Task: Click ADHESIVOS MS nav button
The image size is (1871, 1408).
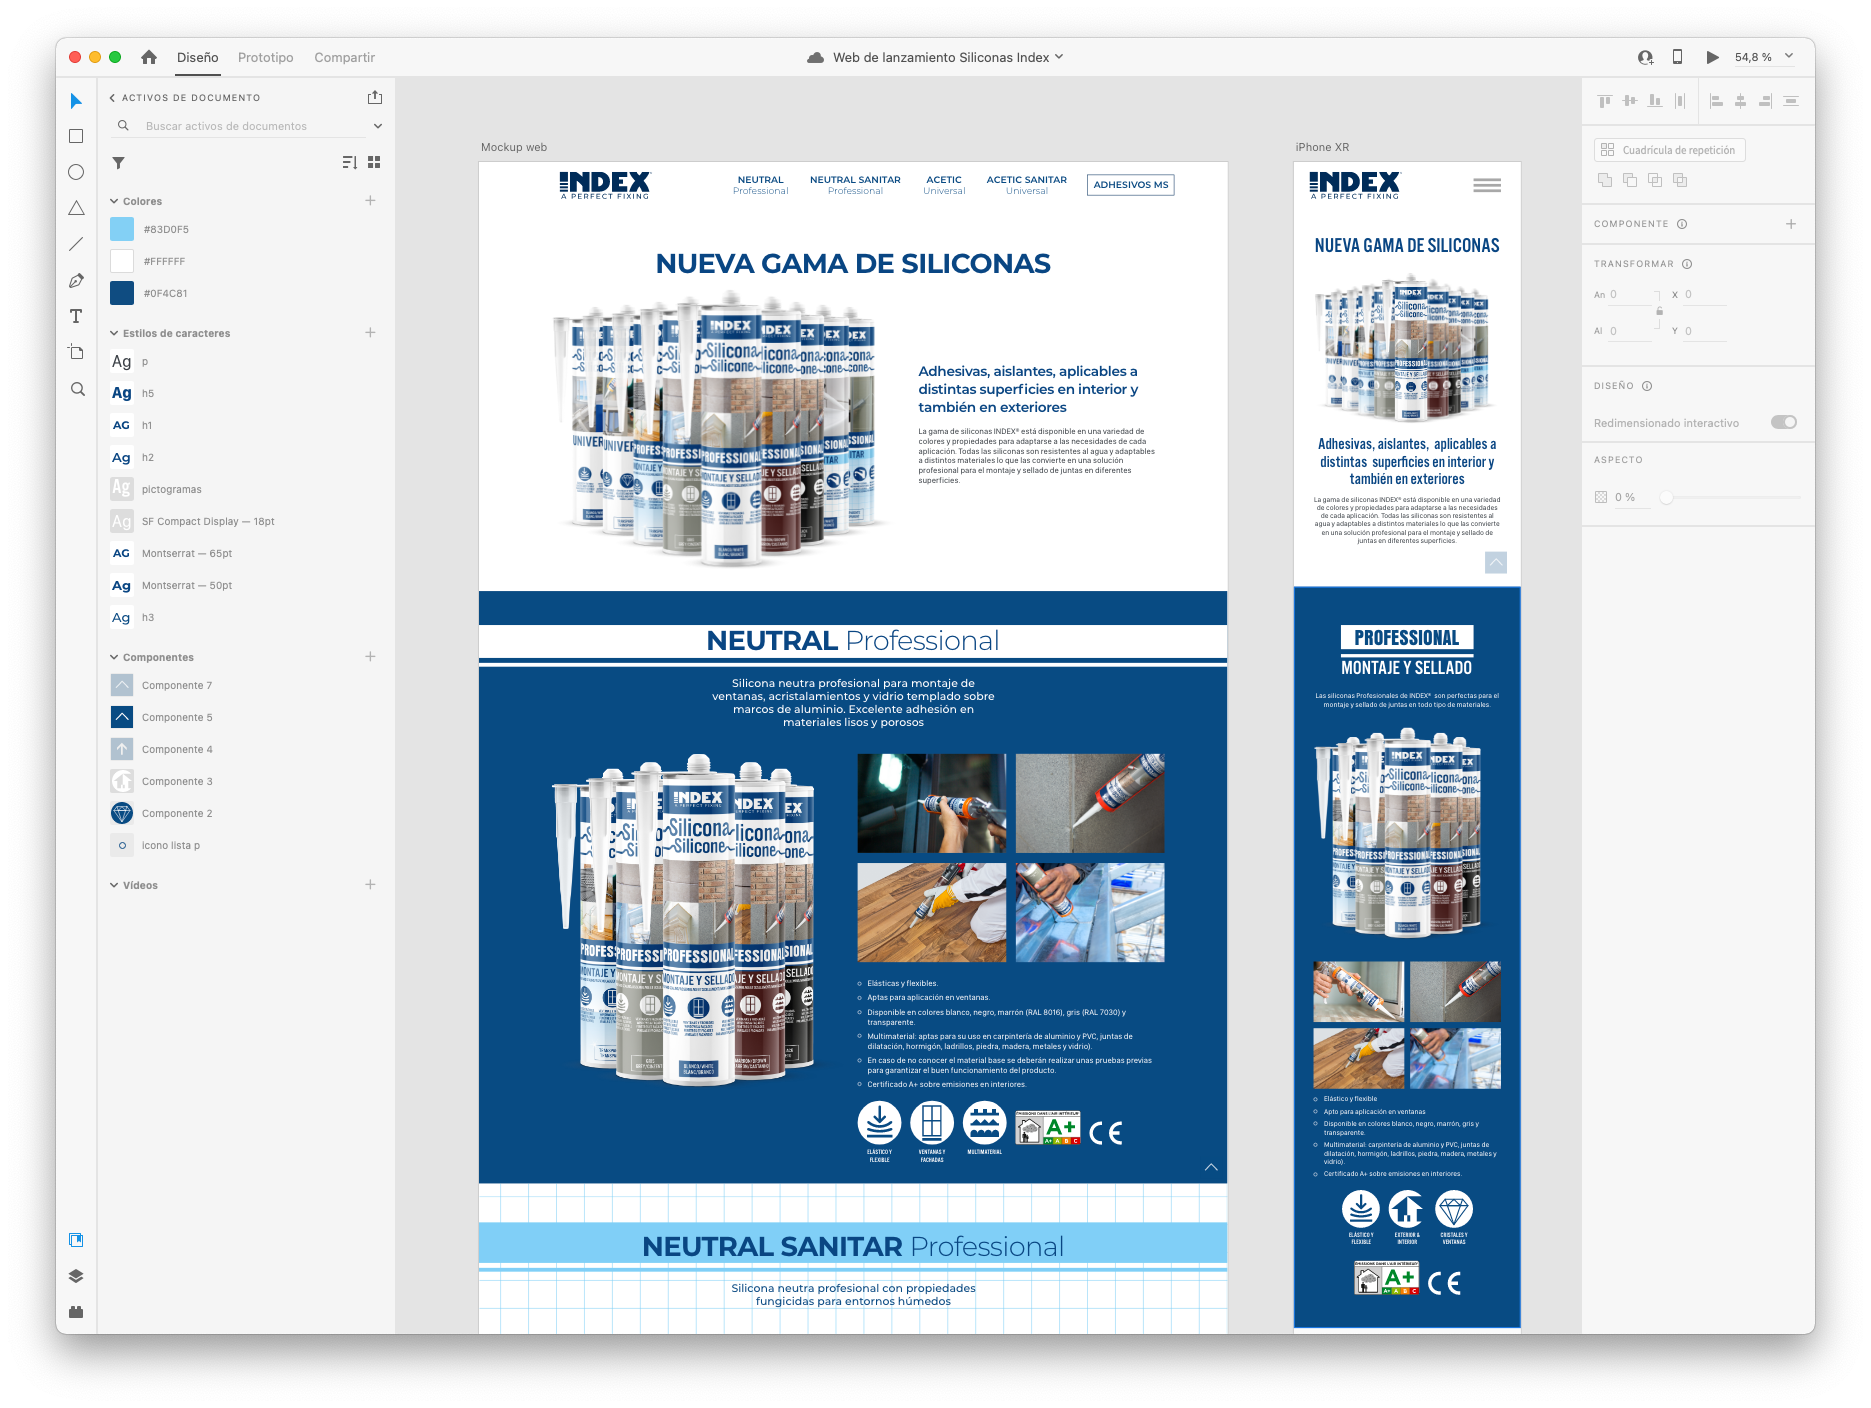Action: coord(1131,185)
